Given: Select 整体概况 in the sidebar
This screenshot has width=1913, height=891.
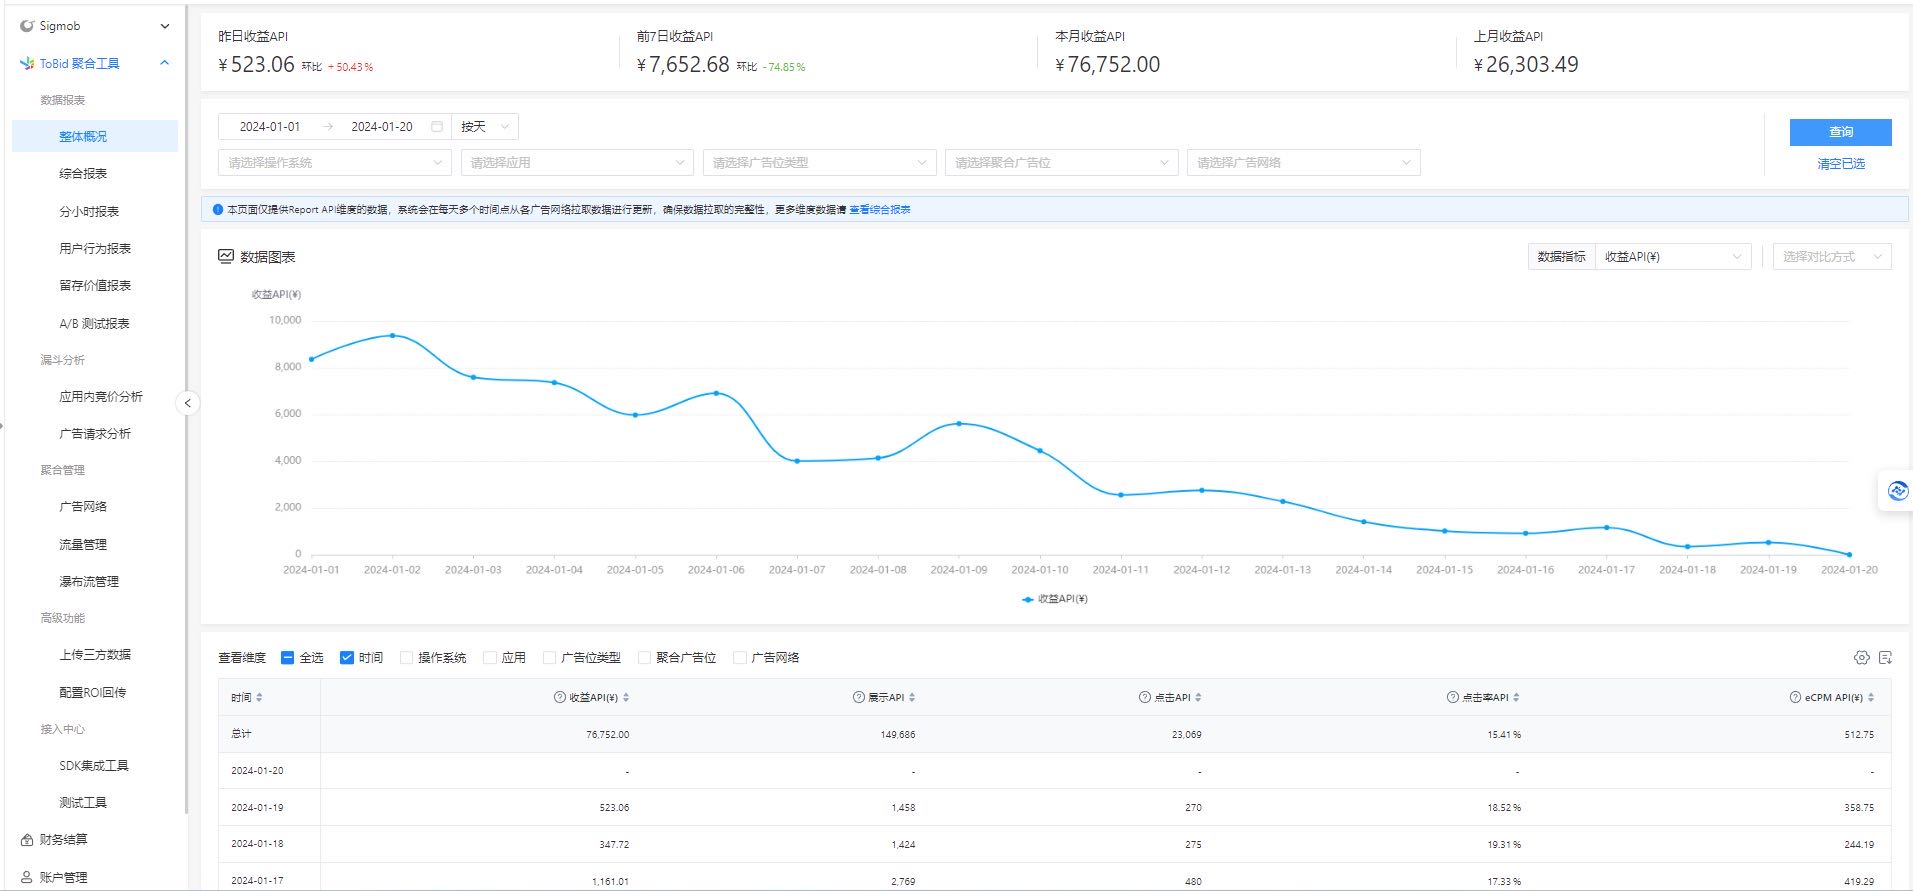Looking at the screenshot, I should pos(95,137).
